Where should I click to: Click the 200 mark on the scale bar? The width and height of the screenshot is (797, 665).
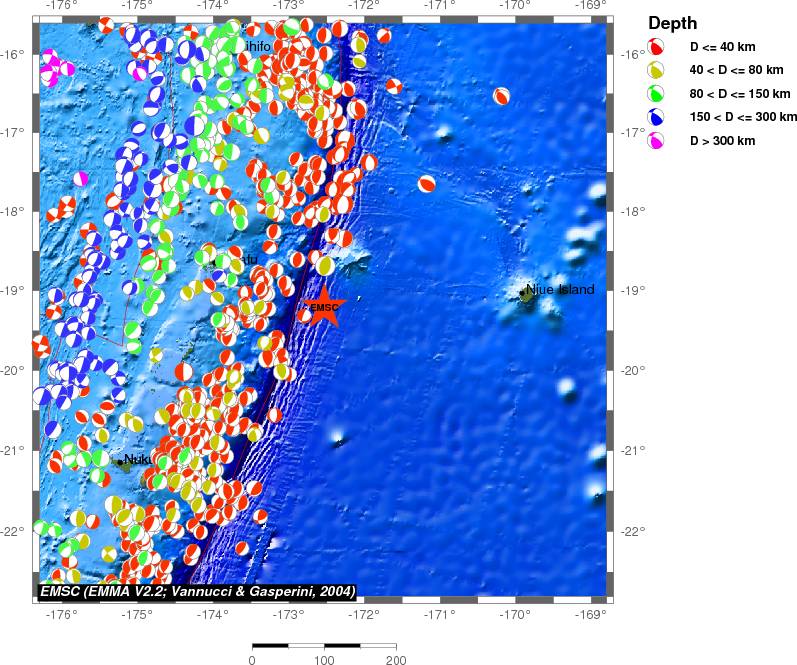[x=396, y=660]
